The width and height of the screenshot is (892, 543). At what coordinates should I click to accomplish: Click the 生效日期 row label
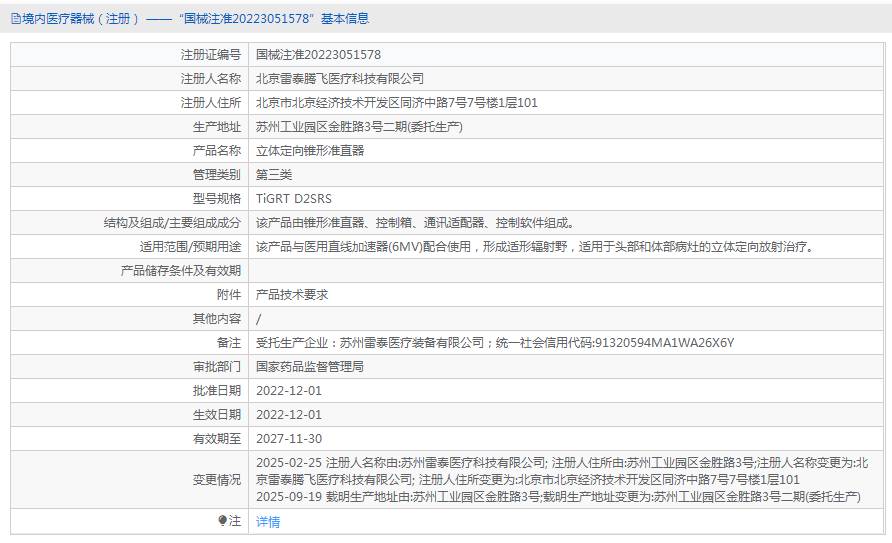click(217, 414)
